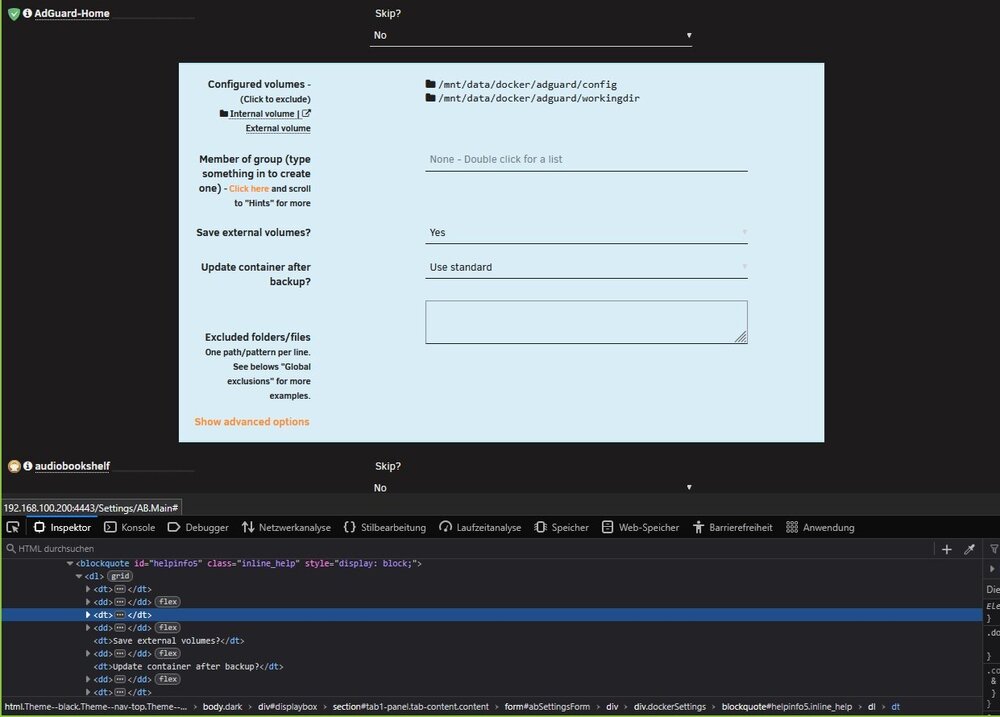
Task: Click the info icon beside AdGuard-Home
Action: pyautogui.click(x=27, y=13)
